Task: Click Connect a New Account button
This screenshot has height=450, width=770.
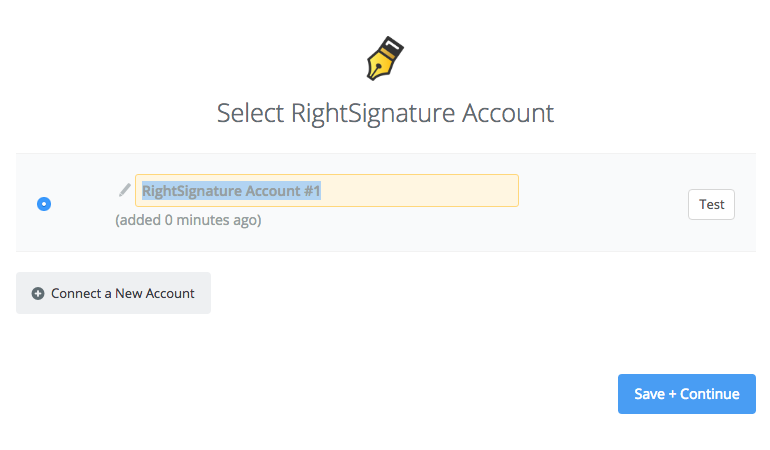Action: coord(113,293)
